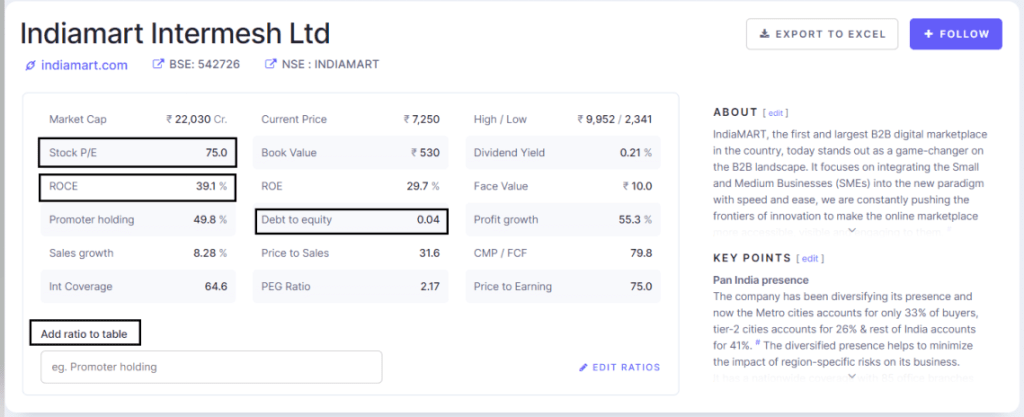Click the PEG Ratio row
This screenshot has height=417, width=1024.
point(351,287)
